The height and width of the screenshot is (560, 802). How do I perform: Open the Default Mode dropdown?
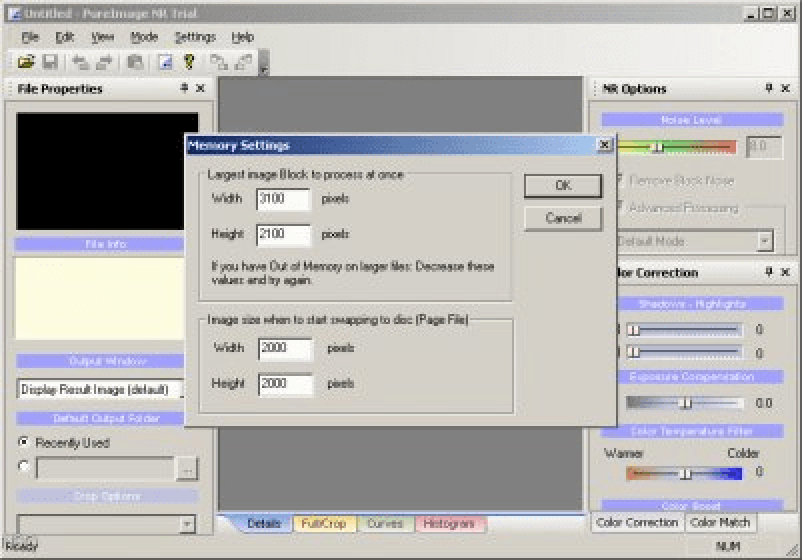[x=765, y=241]
